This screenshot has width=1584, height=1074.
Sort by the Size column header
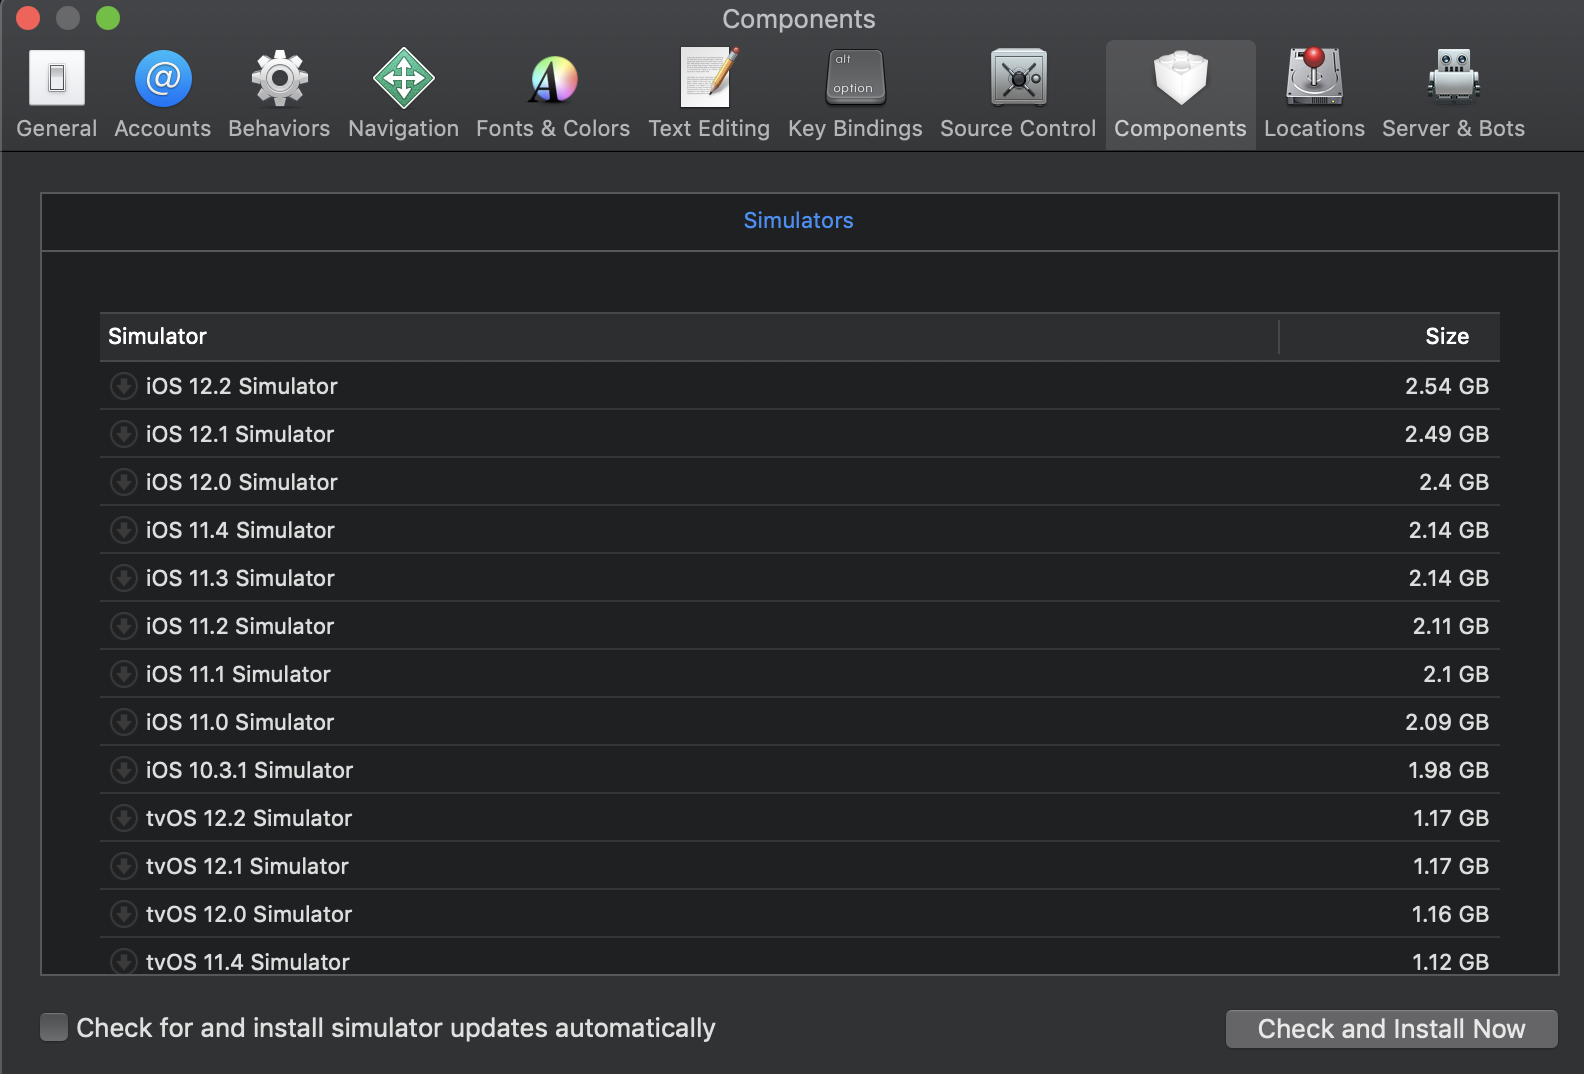[x=1390, y=337]
